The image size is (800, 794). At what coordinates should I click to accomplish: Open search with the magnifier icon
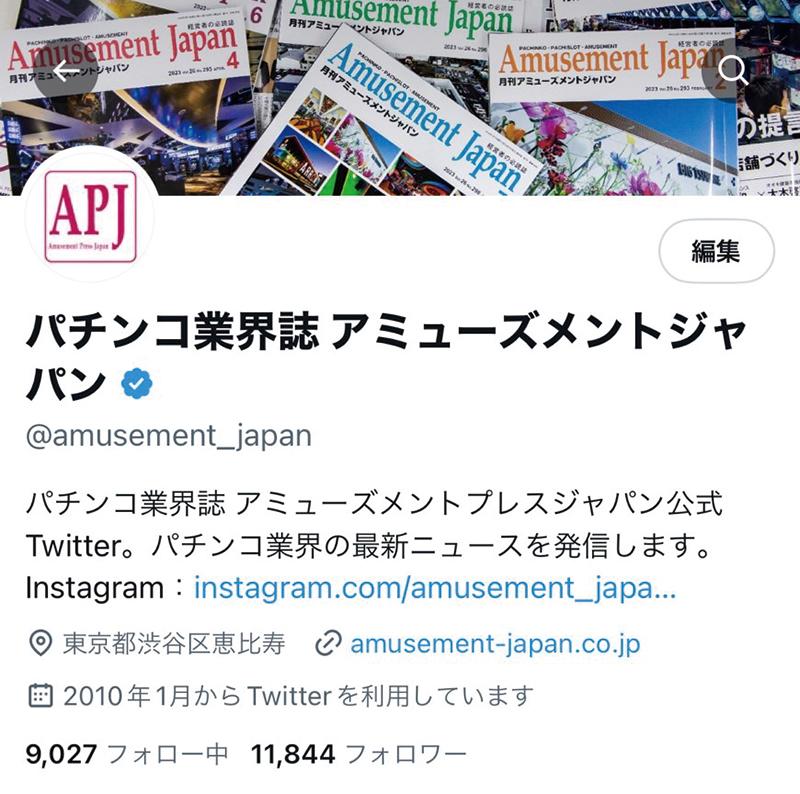tap(733, 70)
